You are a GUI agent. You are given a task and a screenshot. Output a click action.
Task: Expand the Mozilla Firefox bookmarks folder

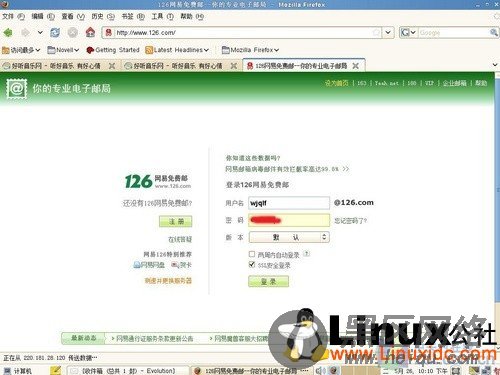pos(250,50)
